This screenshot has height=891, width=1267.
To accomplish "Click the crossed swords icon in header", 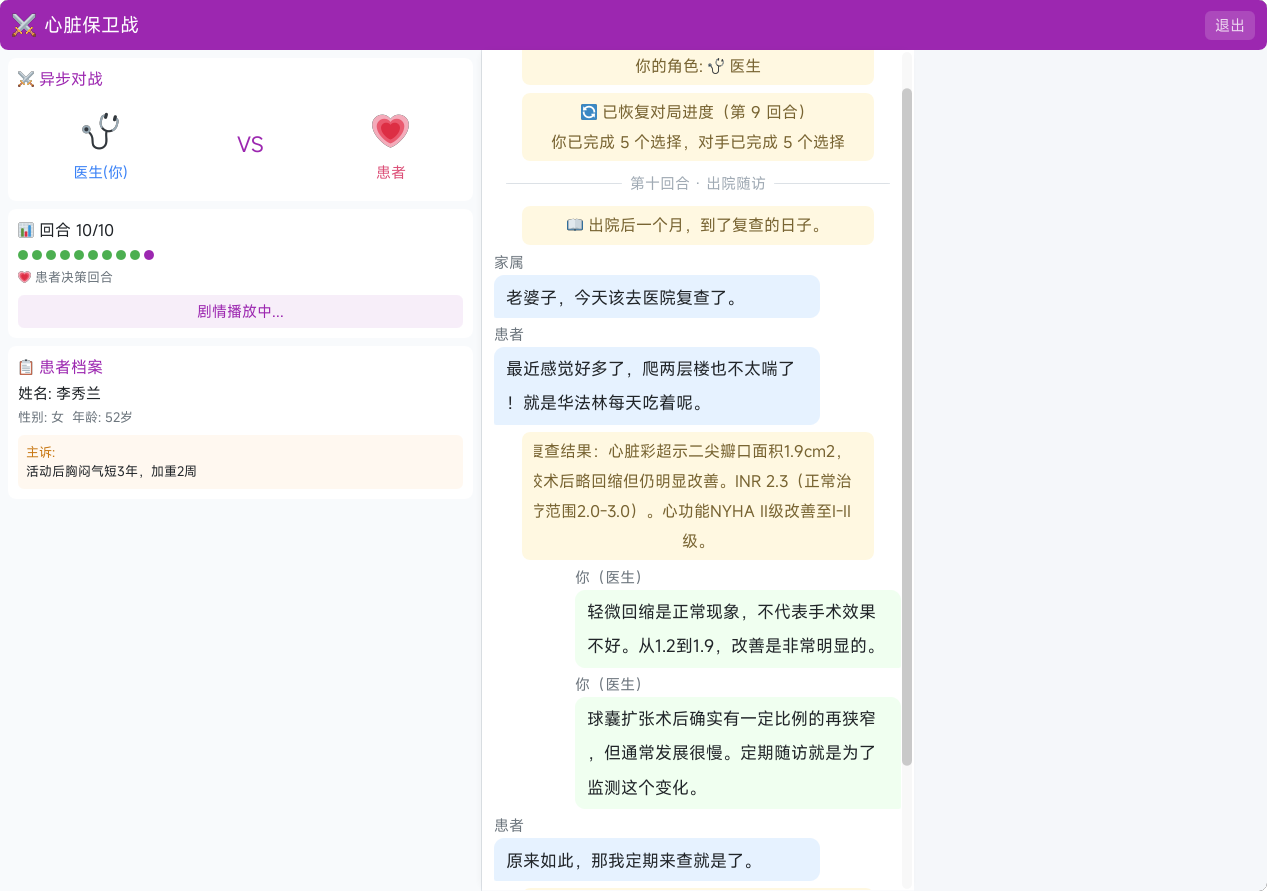I will pyautogui.click(x=24, y=25).
